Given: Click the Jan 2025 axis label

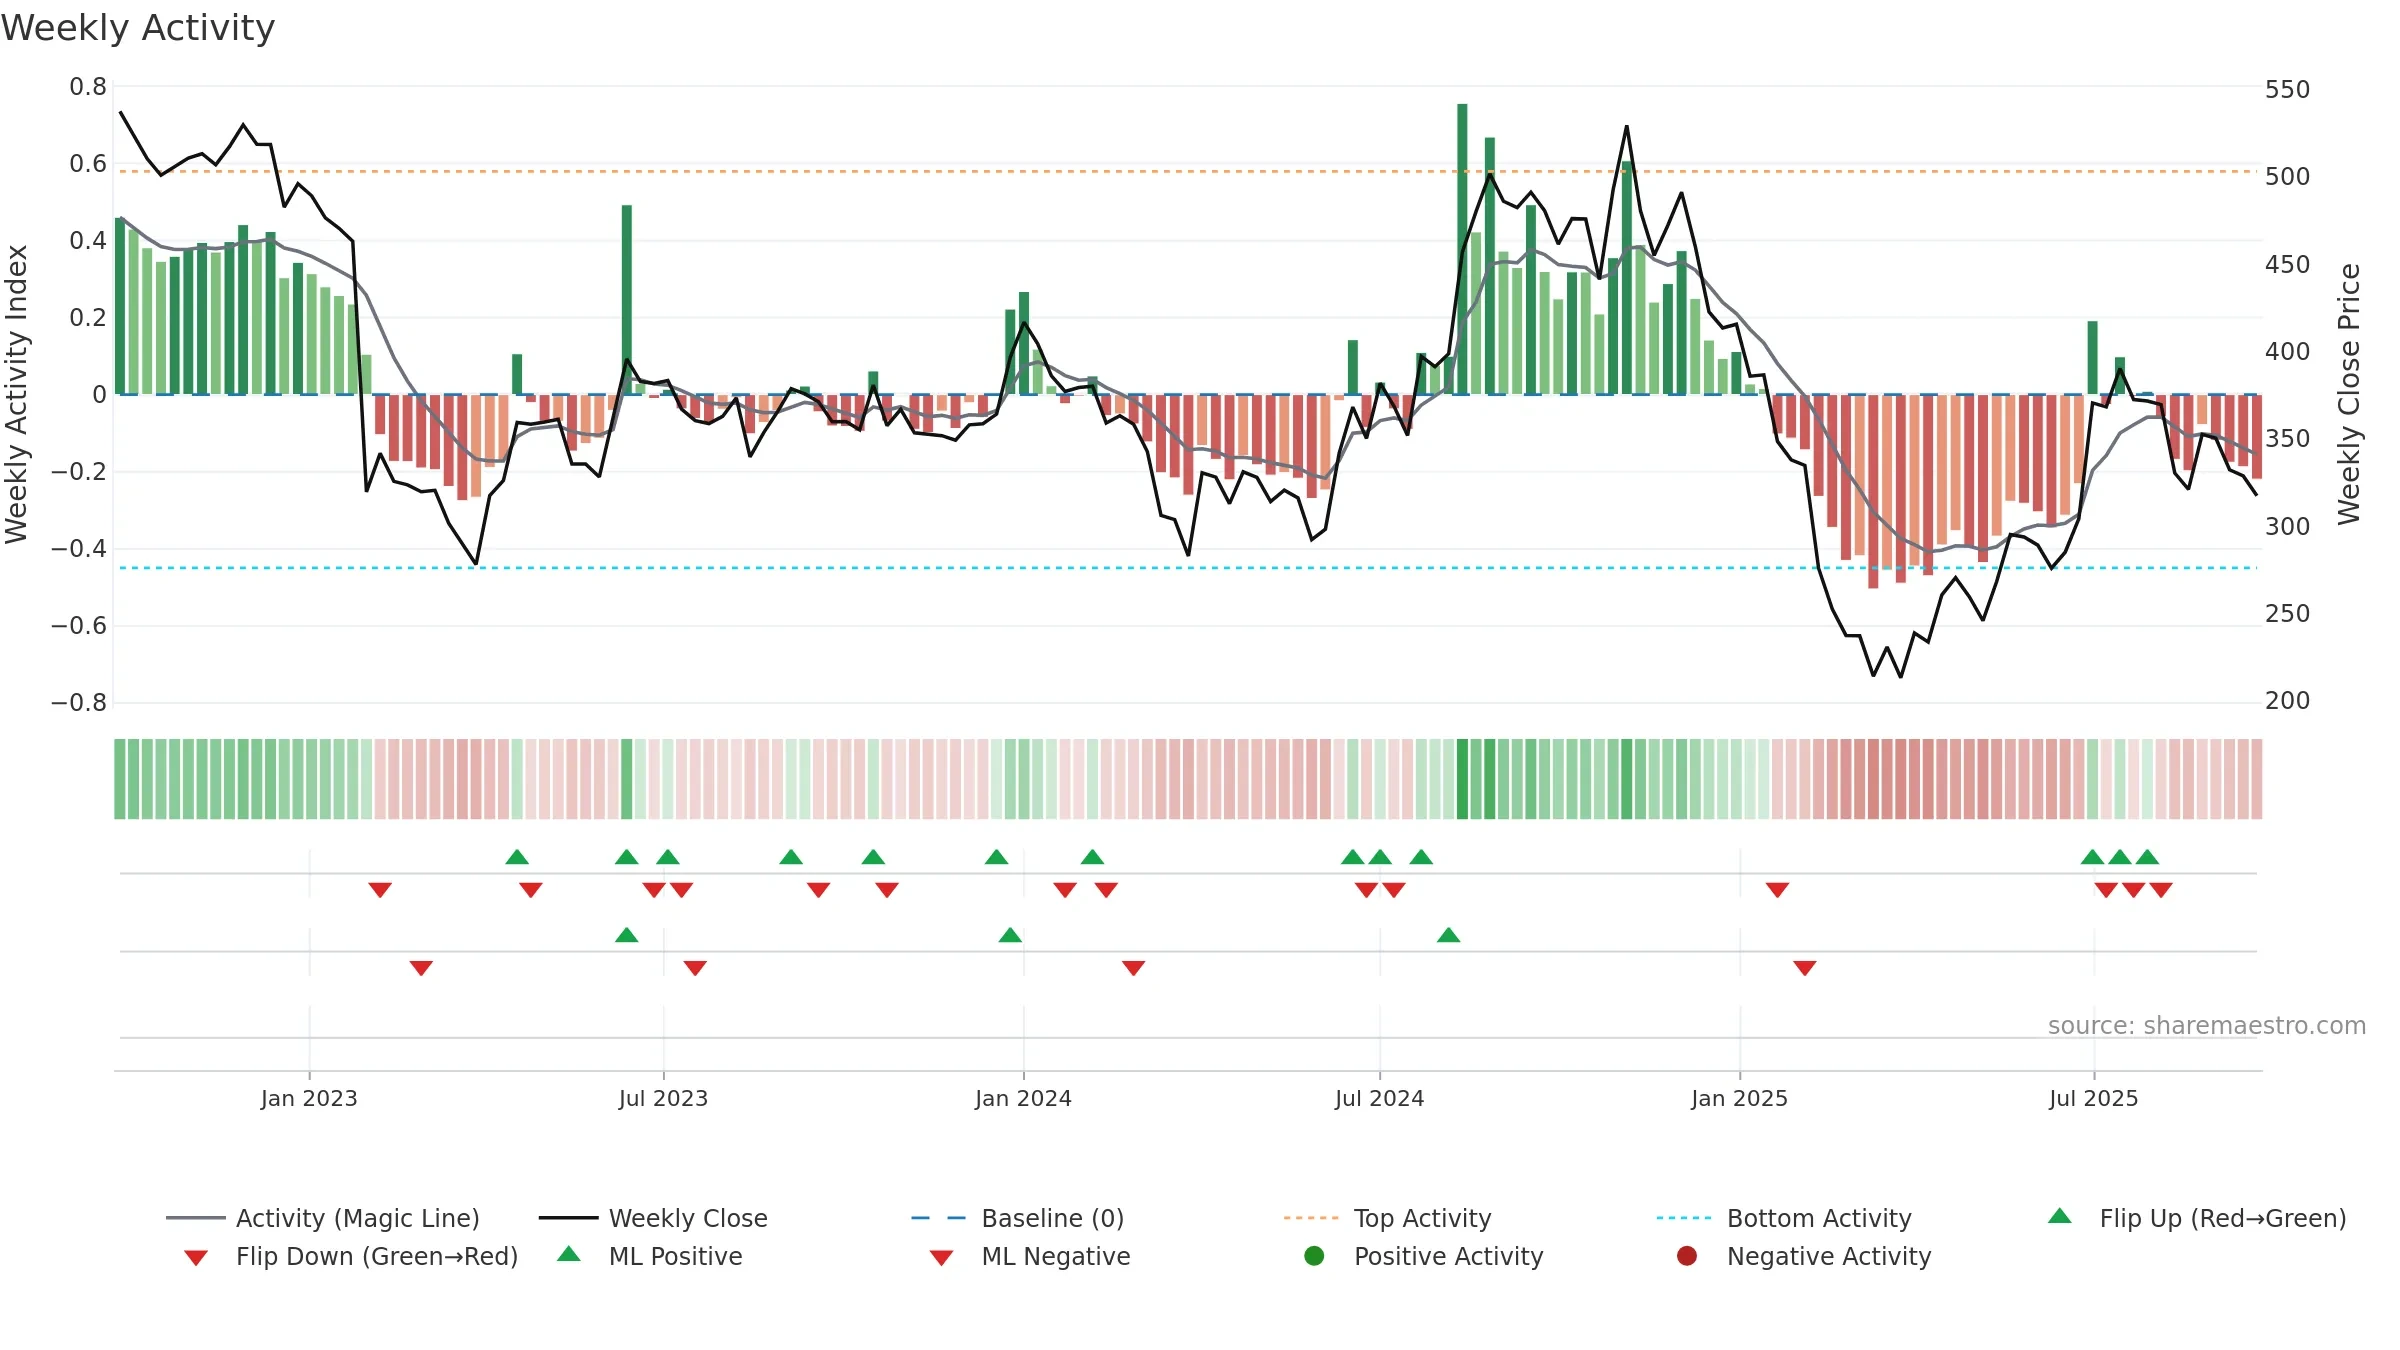Looking at the screenshot, I should [1739, 1098].
